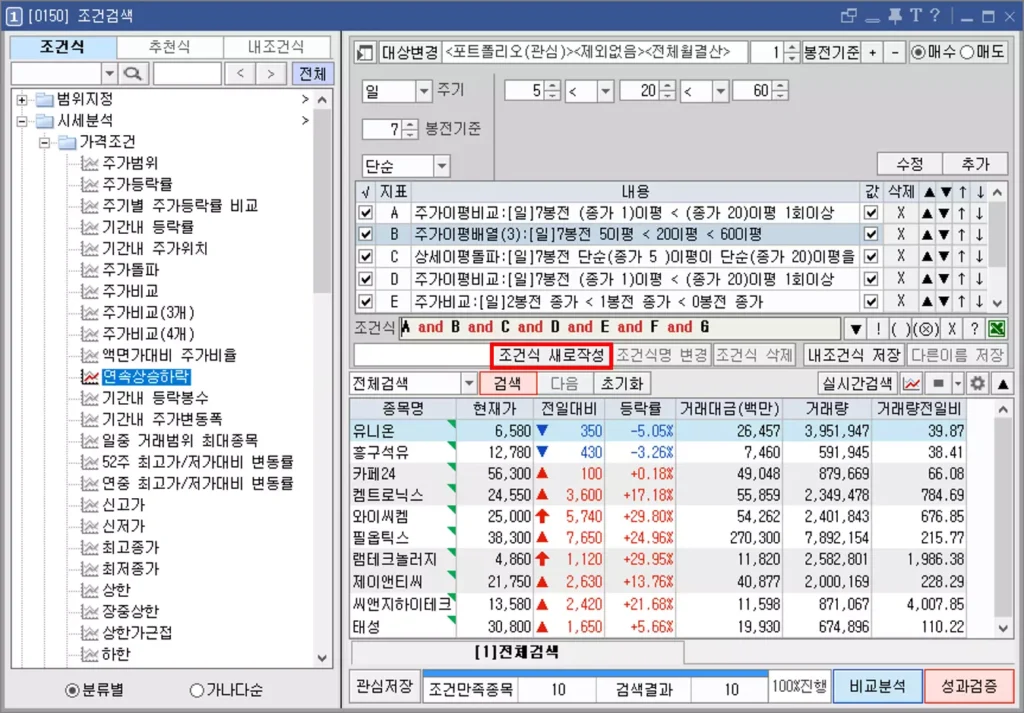Click the (⊗) remove-parentheses icon
The image size is (1024, 713).
pyautogui.click(x=925, y=328)
